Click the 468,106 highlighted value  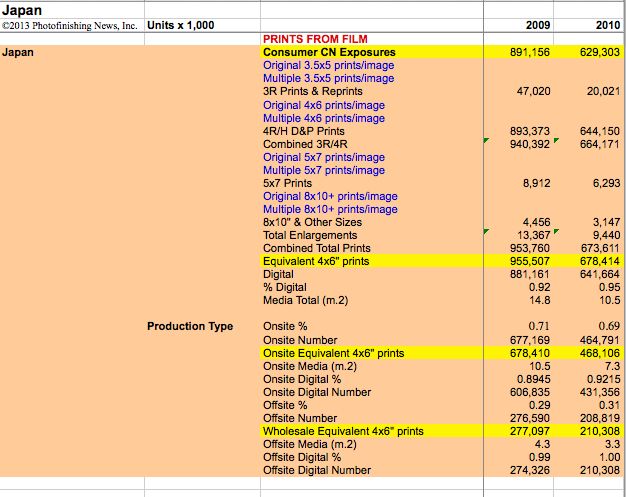(600, 353)
